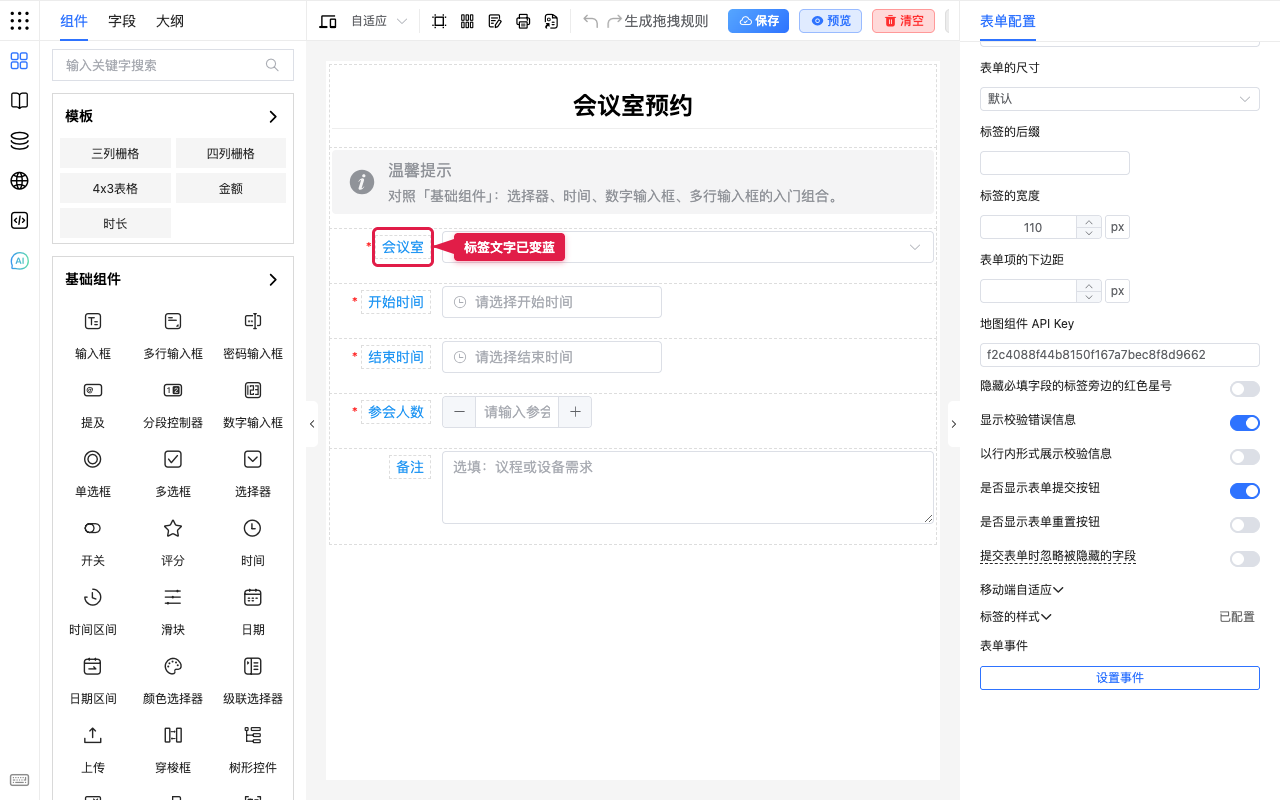Open the nine-dot app menu icon
Screen dimensions: 1280x800
(19, 21)
